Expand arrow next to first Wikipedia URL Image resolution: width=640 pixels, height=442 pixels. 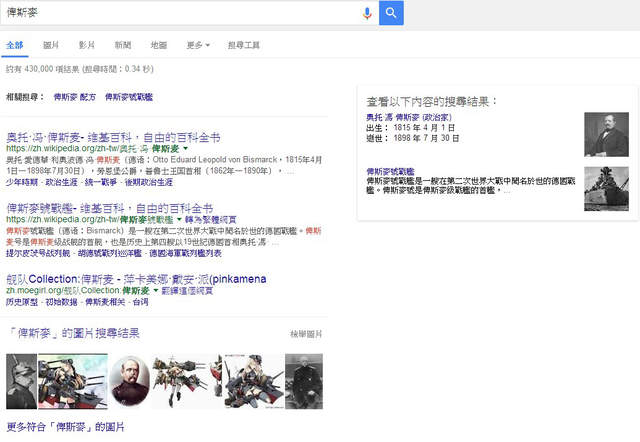click(x=186, y=148)
